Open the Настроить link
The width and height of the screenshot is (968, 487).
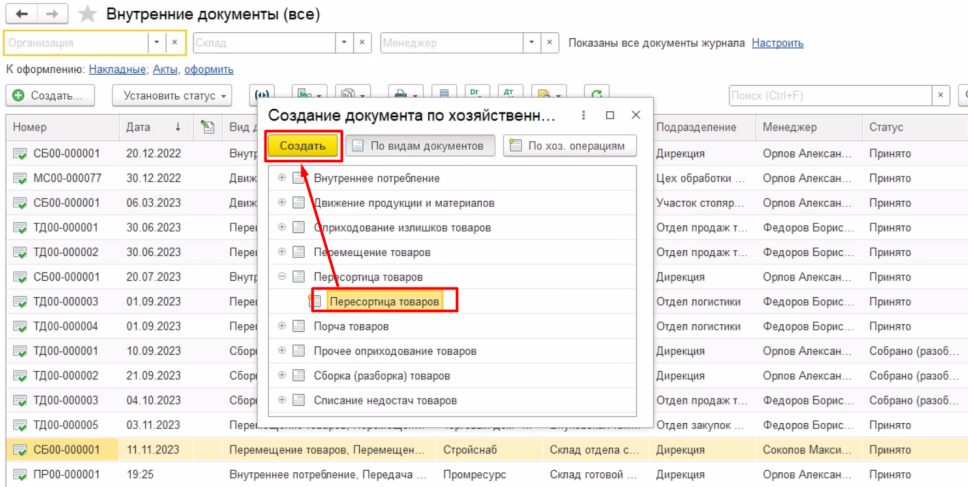(777, 43)
